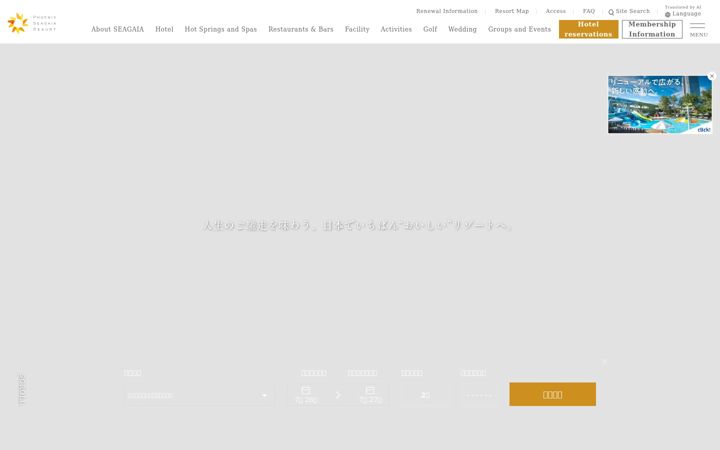Click the Phoenix Seagaia Resort logo
The height and width of the screenshot is (450, 720).
[32, 23]
